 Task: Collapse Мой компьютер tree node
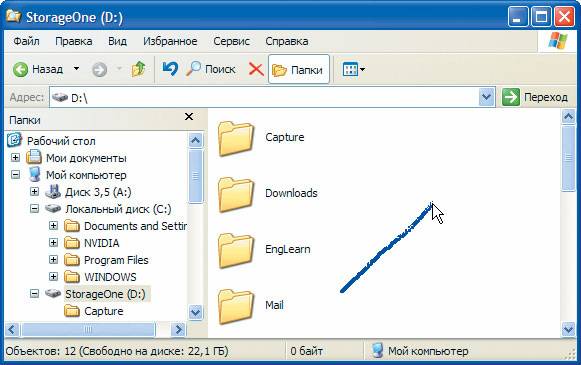pyautogui.click(x=15, y=175)
